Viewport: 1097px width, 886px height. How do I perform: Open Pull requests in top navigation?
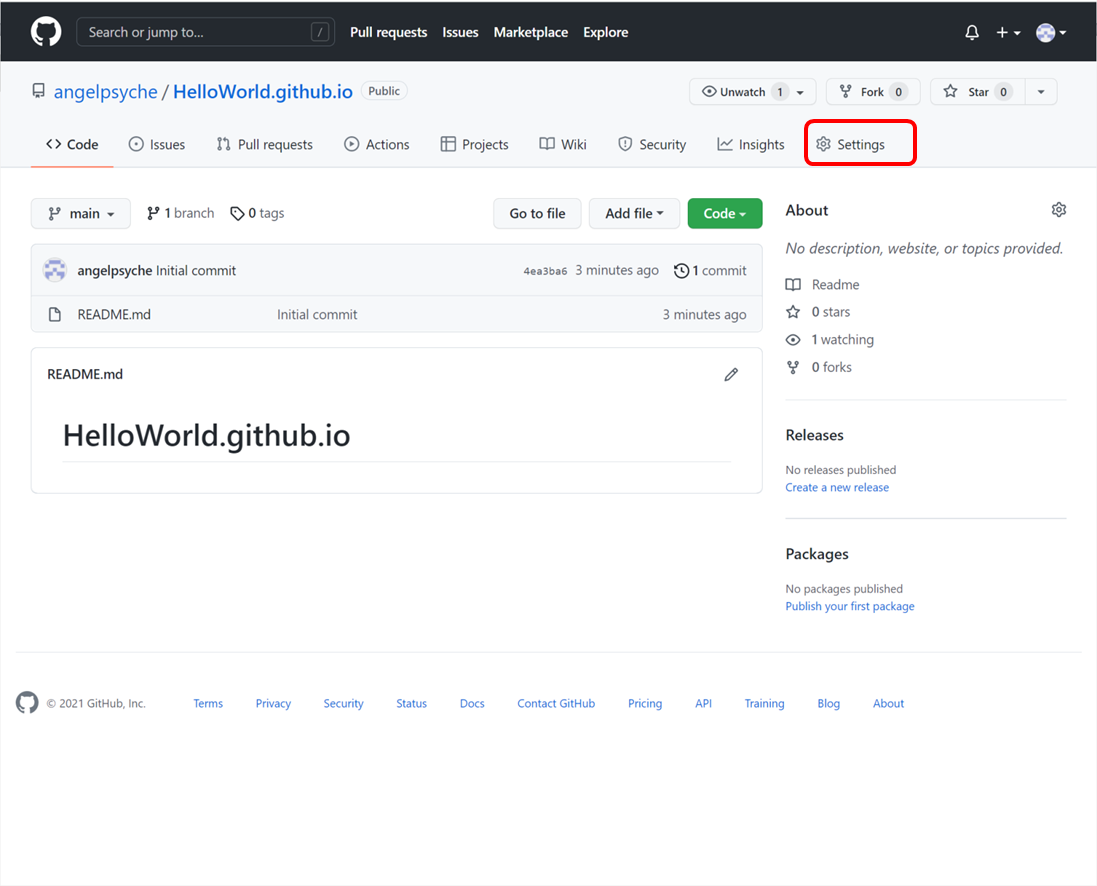pyautogui.click(x=388, y=32)
